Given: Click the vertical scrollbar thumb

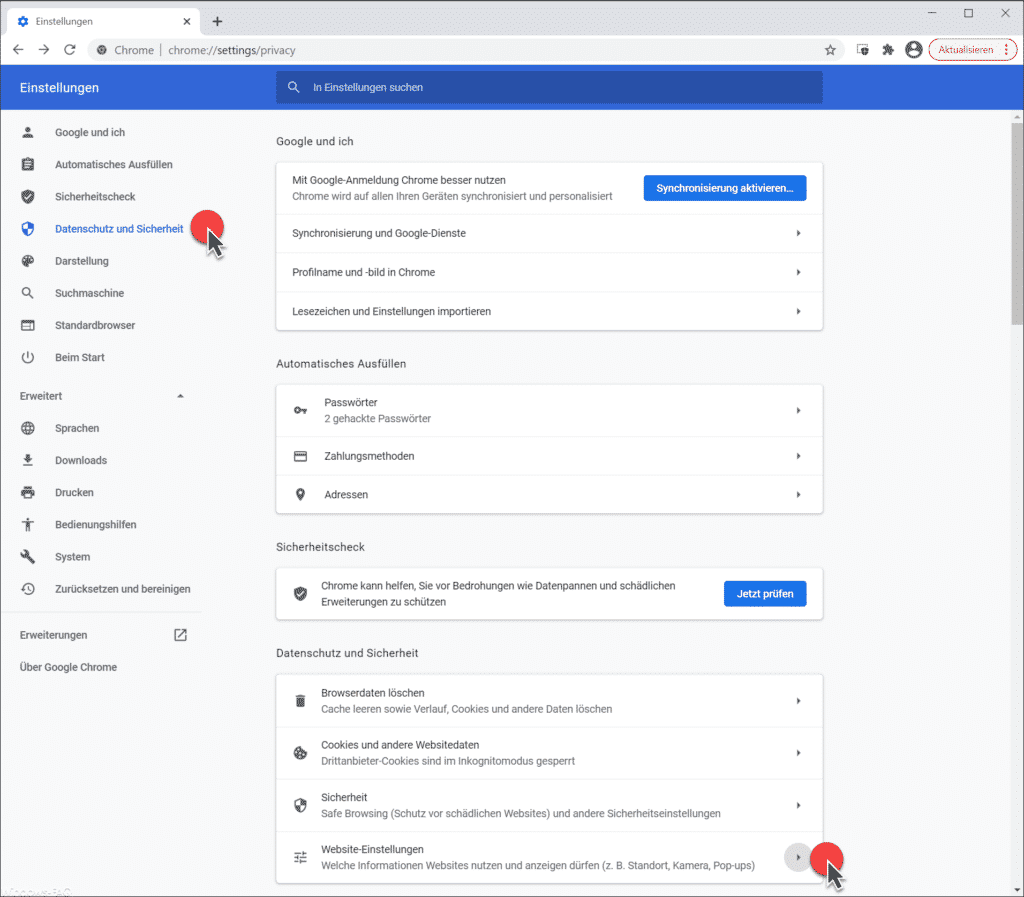Looking at the screenshot, I should 1017,223.
